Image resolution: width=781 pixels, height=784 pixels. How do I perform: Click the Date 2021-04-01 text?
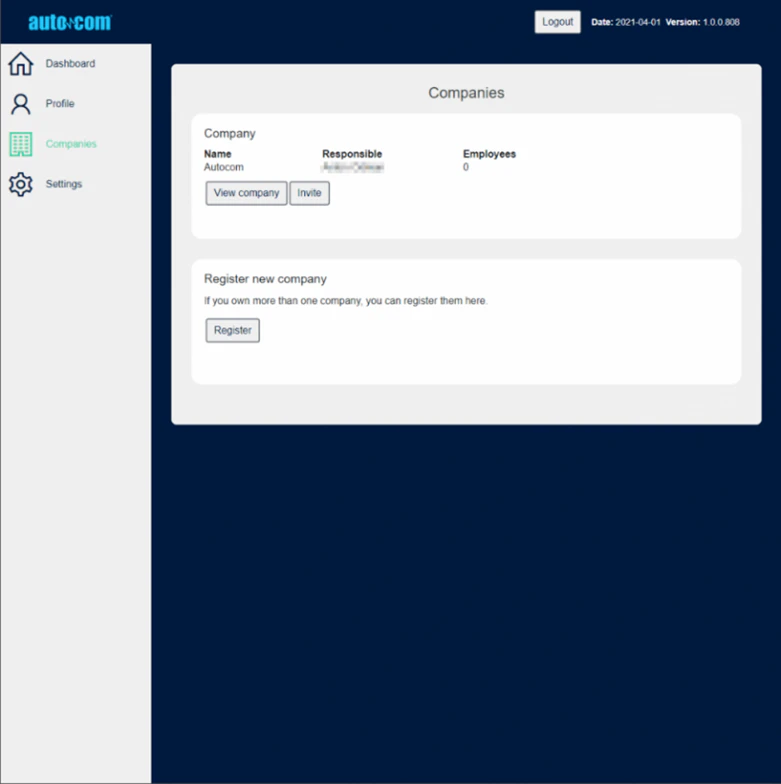[x=626, y=22]
